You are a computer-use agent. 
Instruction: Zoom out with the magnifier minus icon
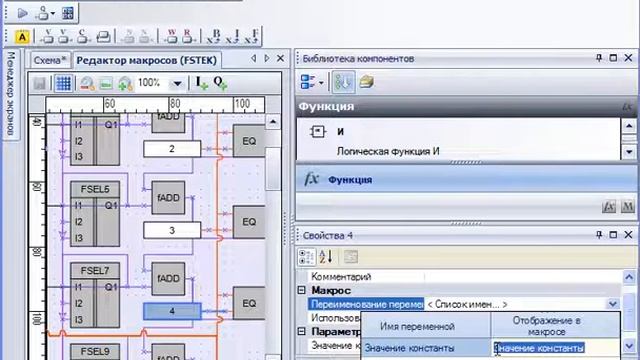(x=87, y=84)
